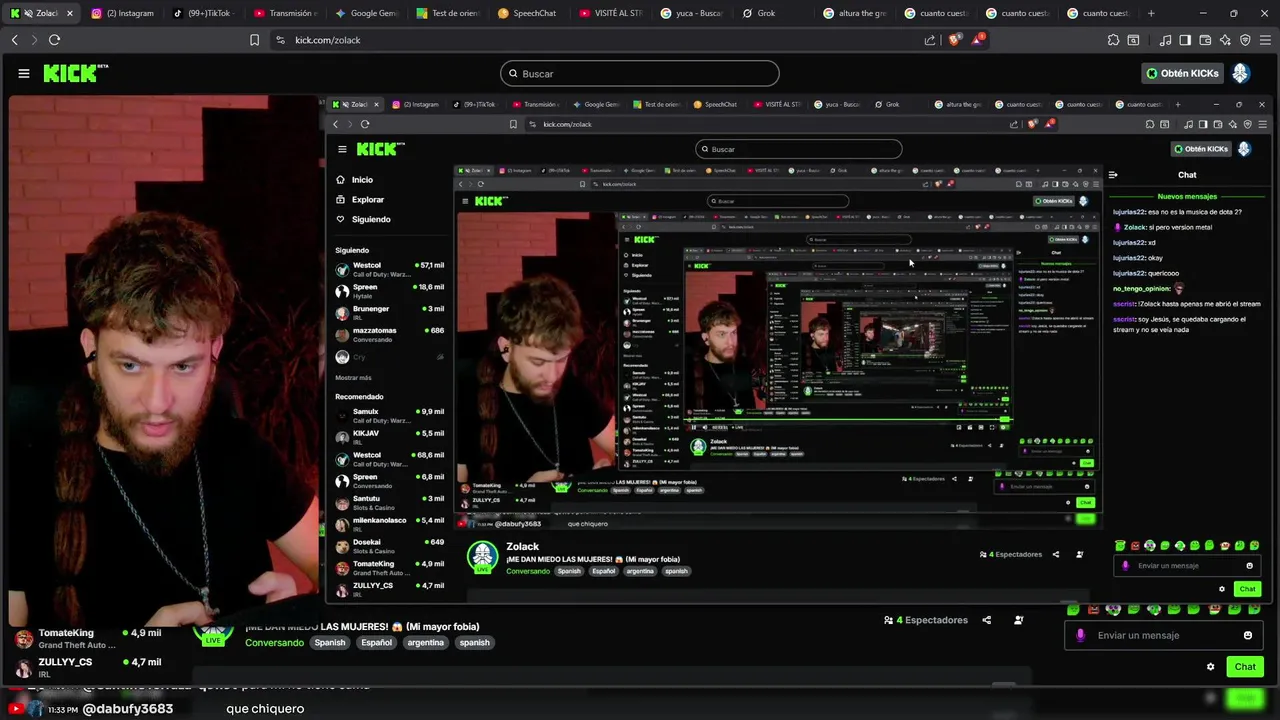Image resolution: width=1280 pixels, height=720 pixels.
Task: Click the Obtén KICKs button
Action: pos(1182,73)
